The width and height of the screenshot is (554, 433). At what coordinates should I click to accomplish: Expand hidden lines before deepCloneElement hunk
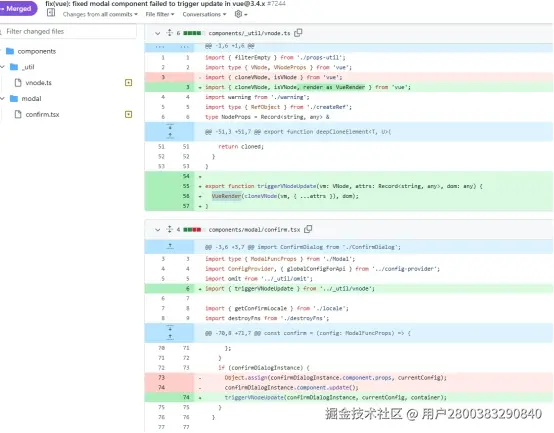[x=170, y=131]
